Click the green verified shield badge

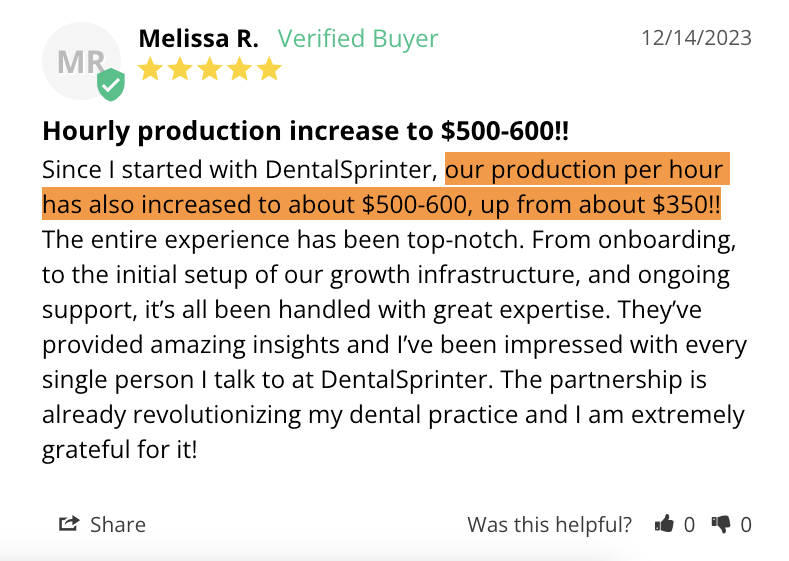pyautogui.click(x=111, y=85)
